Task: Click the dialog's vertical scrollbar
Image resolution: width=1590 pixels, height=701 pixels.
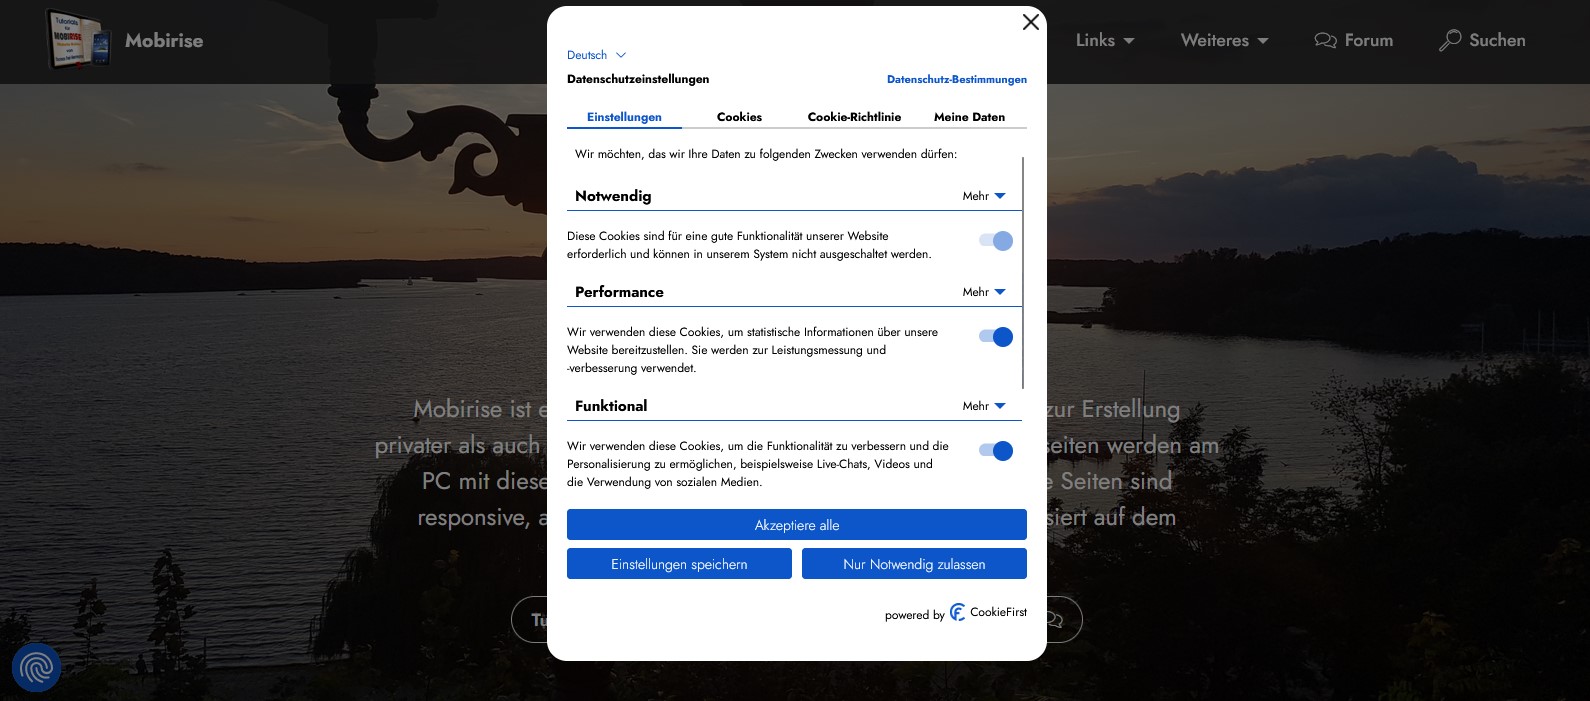Action: [1023, 272]
